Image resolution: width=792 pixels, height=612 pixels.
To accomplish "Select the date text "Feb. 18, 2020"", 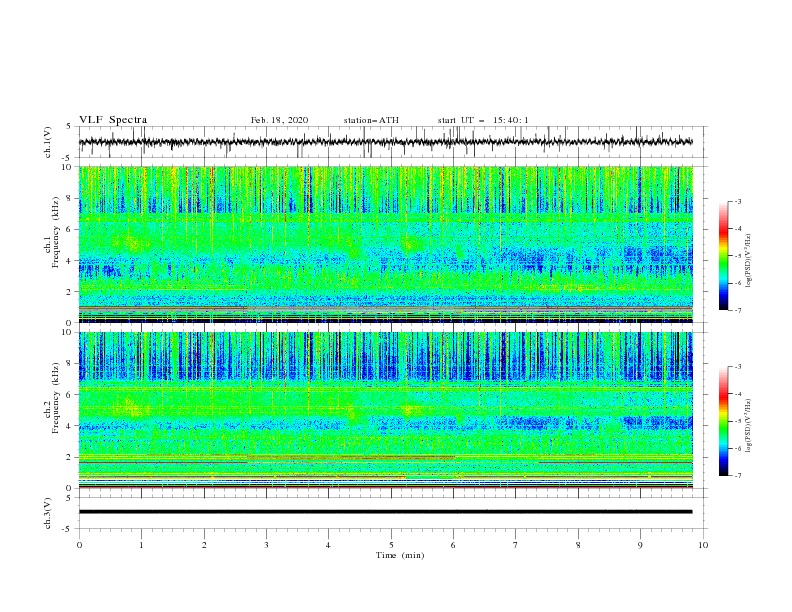I will (x=279, y=120).
